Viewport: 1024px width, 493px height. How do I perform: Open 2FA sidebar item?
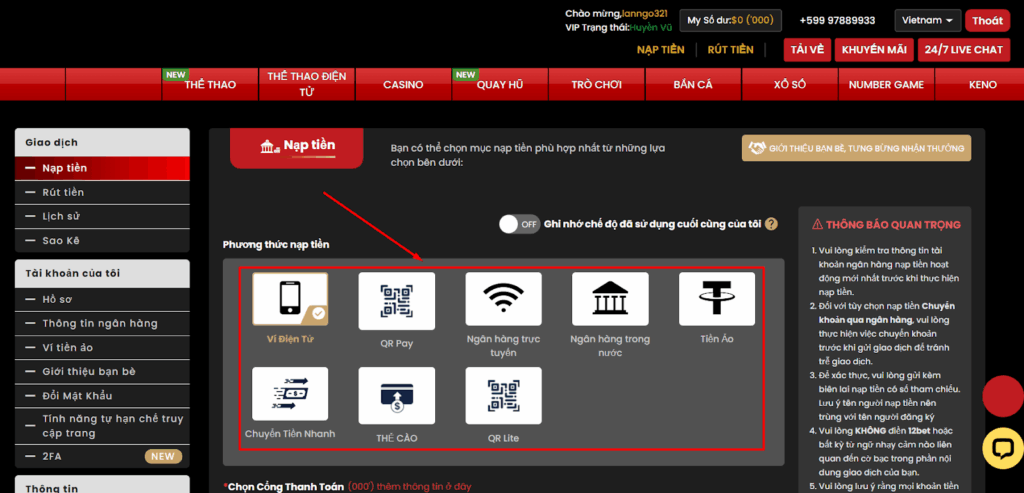(x=103, y=456)
